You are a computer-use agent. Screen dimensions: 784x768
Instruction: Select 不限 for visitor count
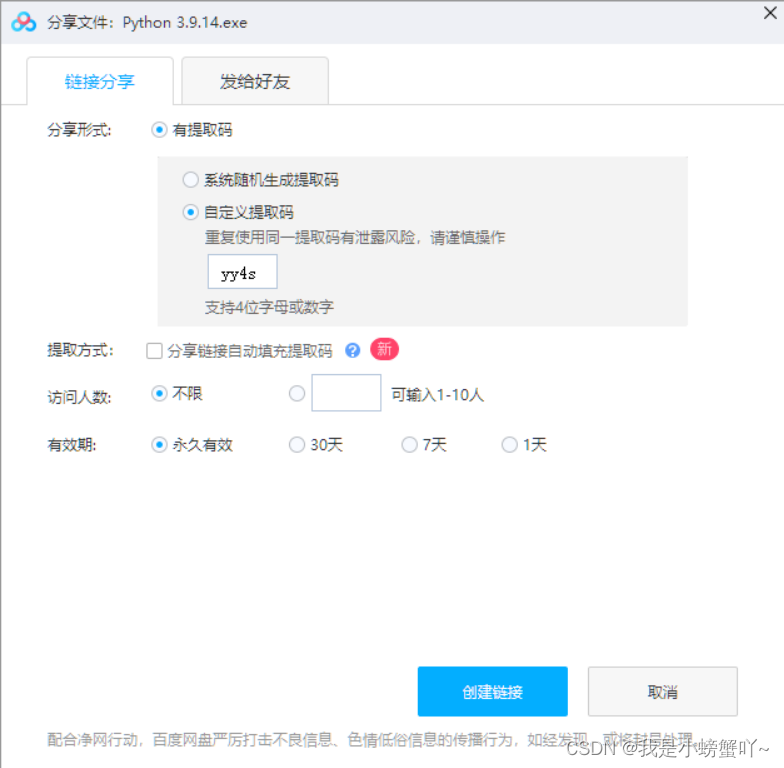[159, 394]
